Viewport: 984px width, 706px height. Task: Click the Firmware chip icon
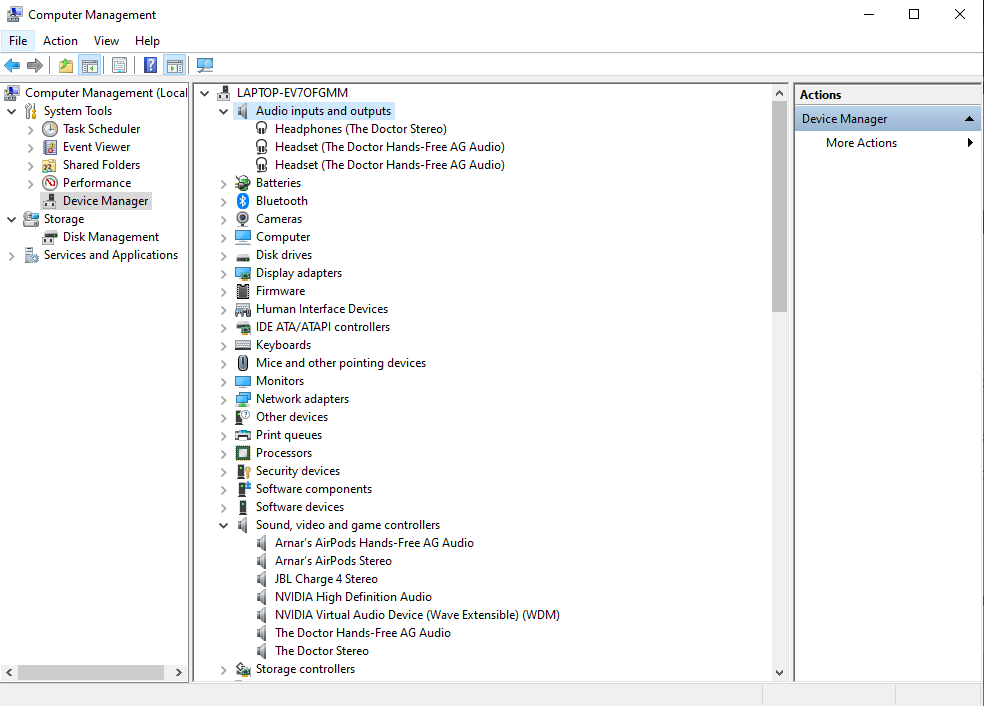tap(243, 291)
